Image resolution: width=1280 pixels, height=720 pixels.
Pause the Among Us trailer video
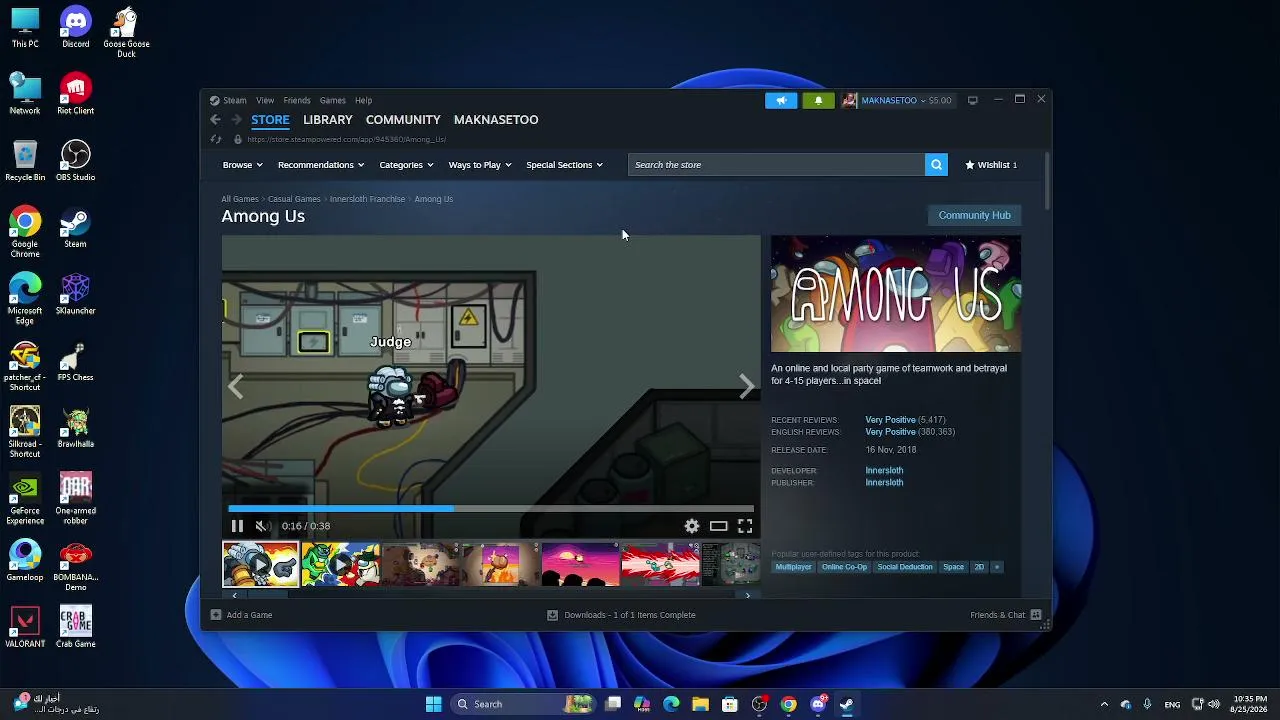point(237,526)
